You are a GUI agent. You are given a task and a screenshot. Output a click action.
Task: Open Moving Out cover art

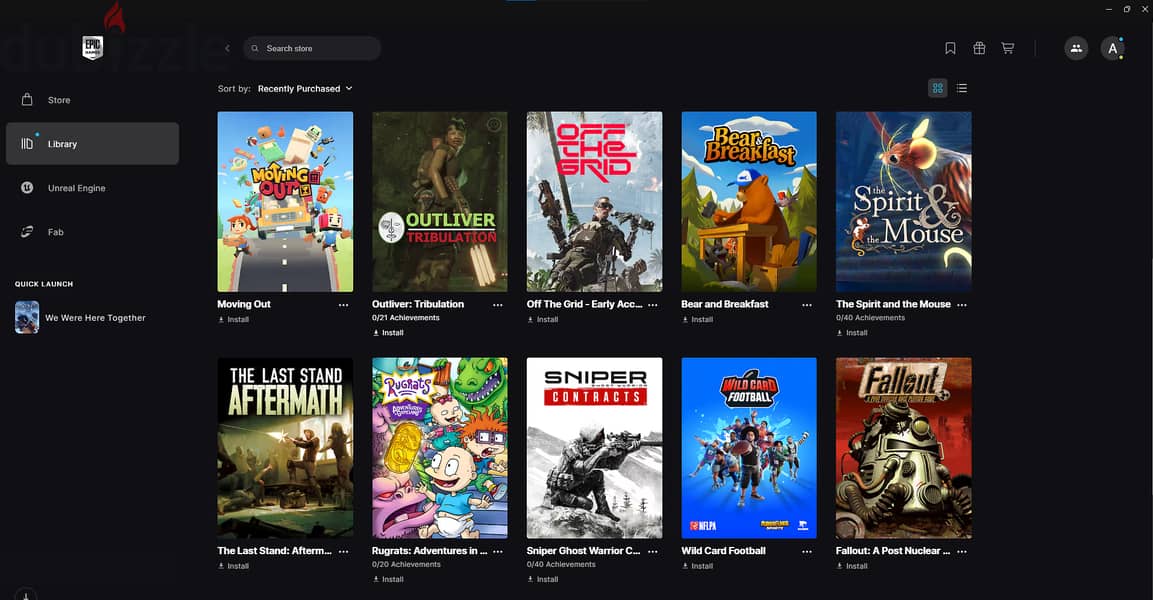[x=285, y=201]
